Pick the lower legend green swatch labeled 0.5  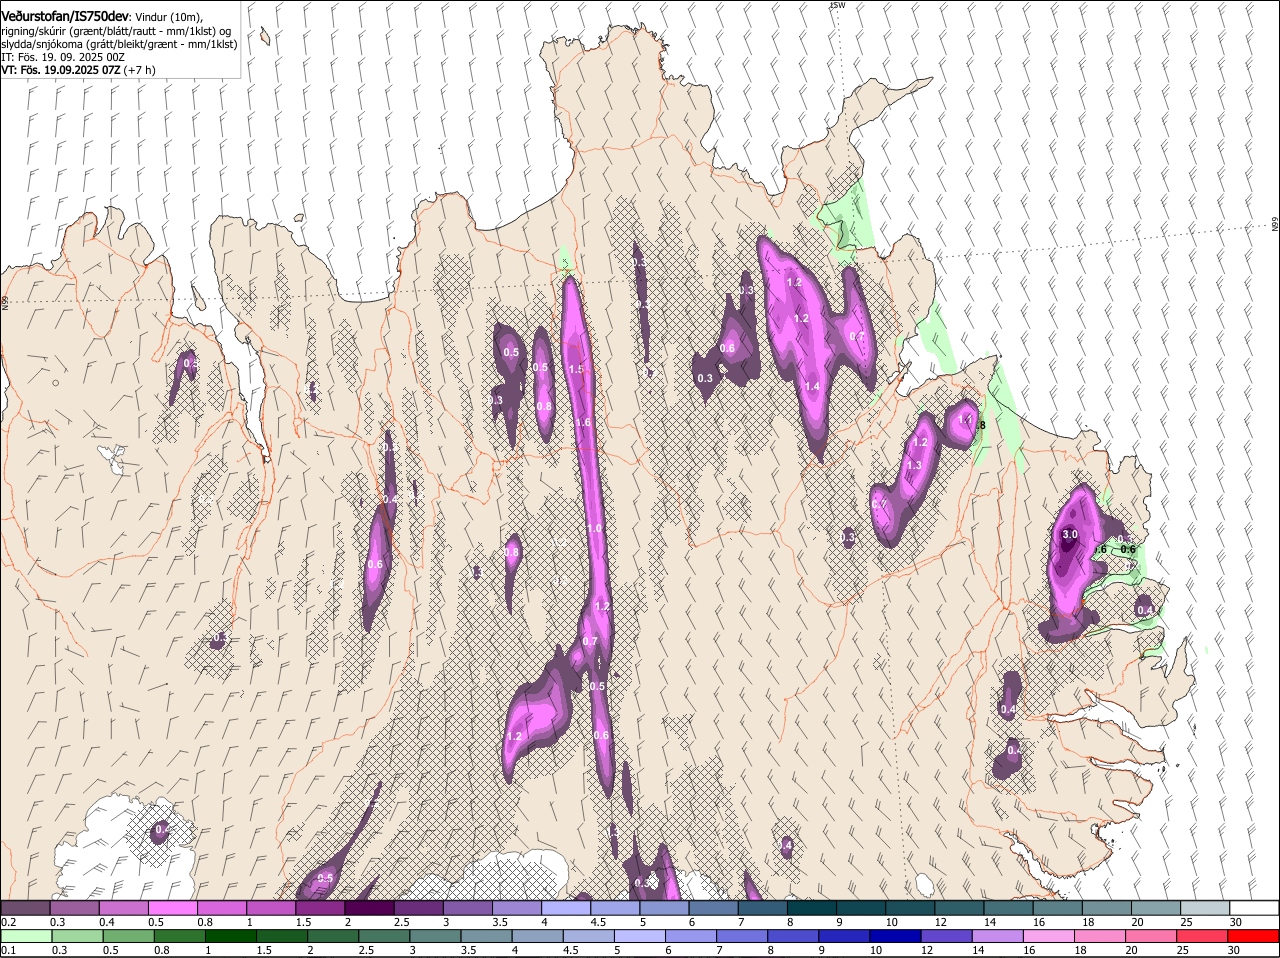128,936
